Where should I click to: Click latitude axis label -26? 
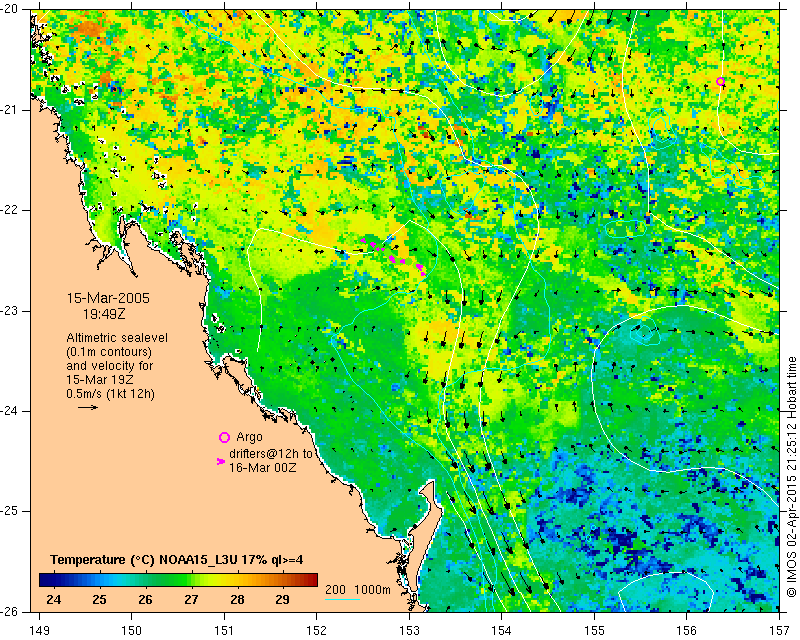point(10,611)
